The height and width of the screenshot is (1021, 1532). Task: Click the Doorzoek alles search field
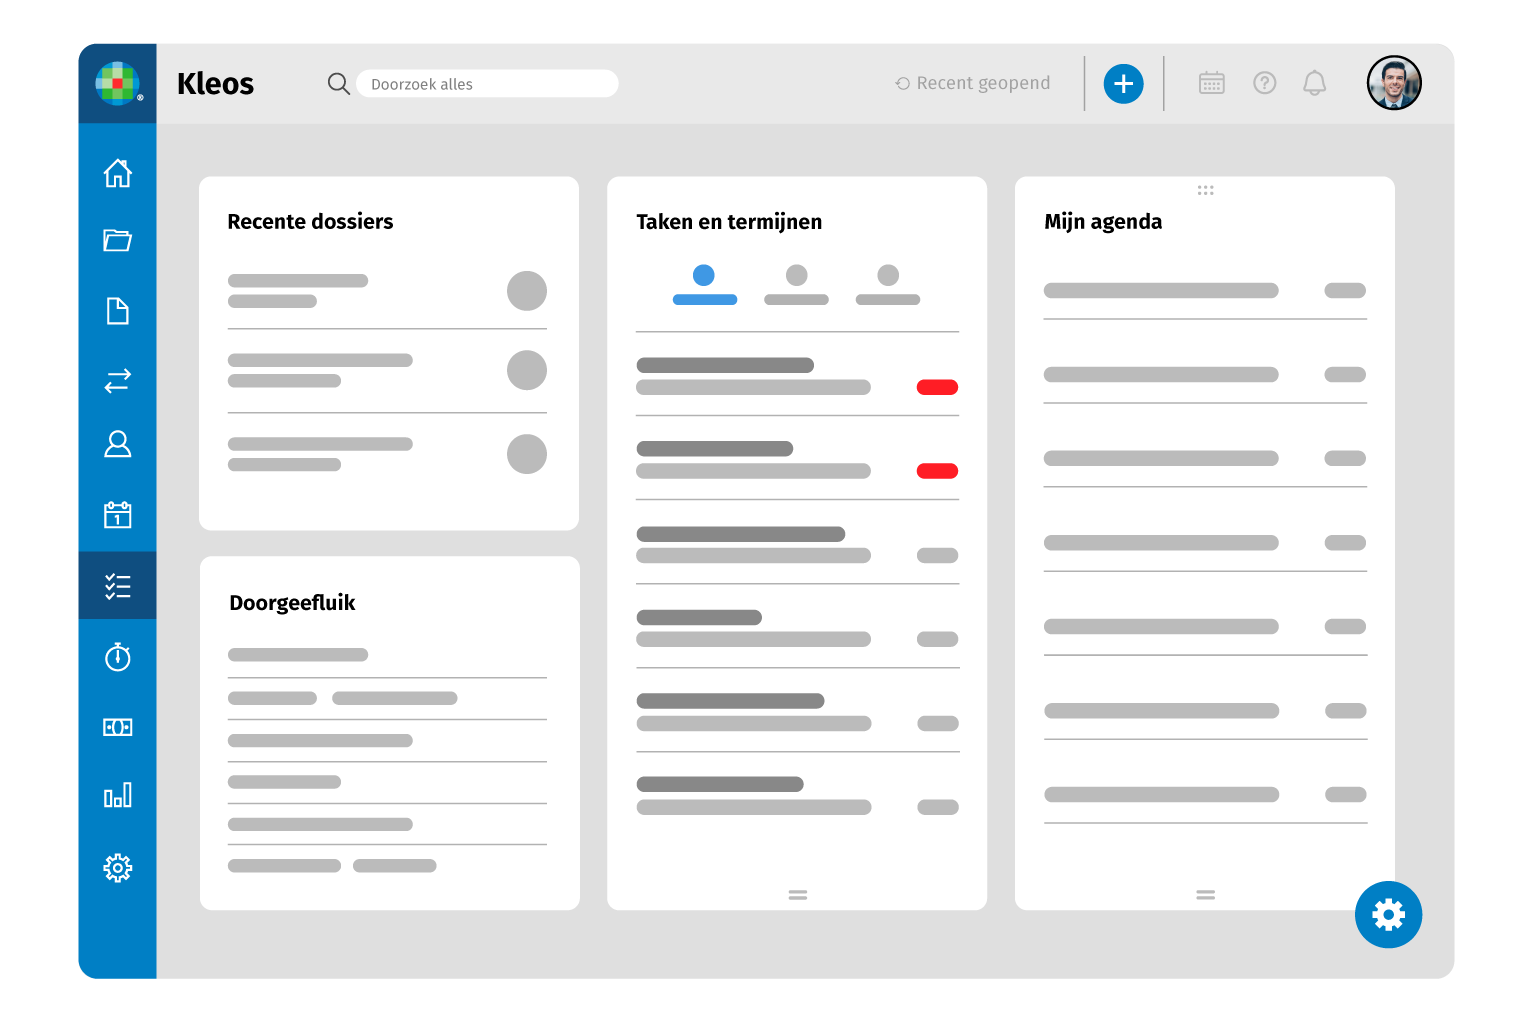click(487, 84)
